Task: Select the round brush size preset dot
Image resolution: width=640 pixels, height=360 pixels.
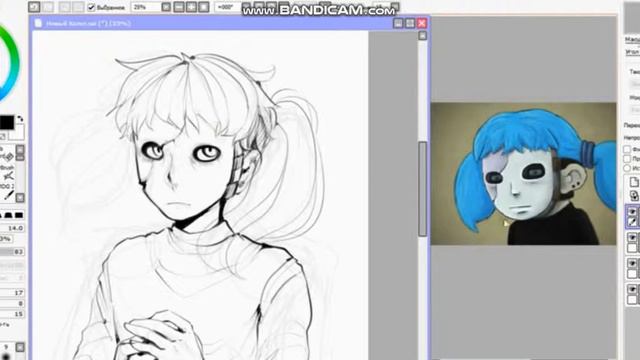Action: pos(6,357)
